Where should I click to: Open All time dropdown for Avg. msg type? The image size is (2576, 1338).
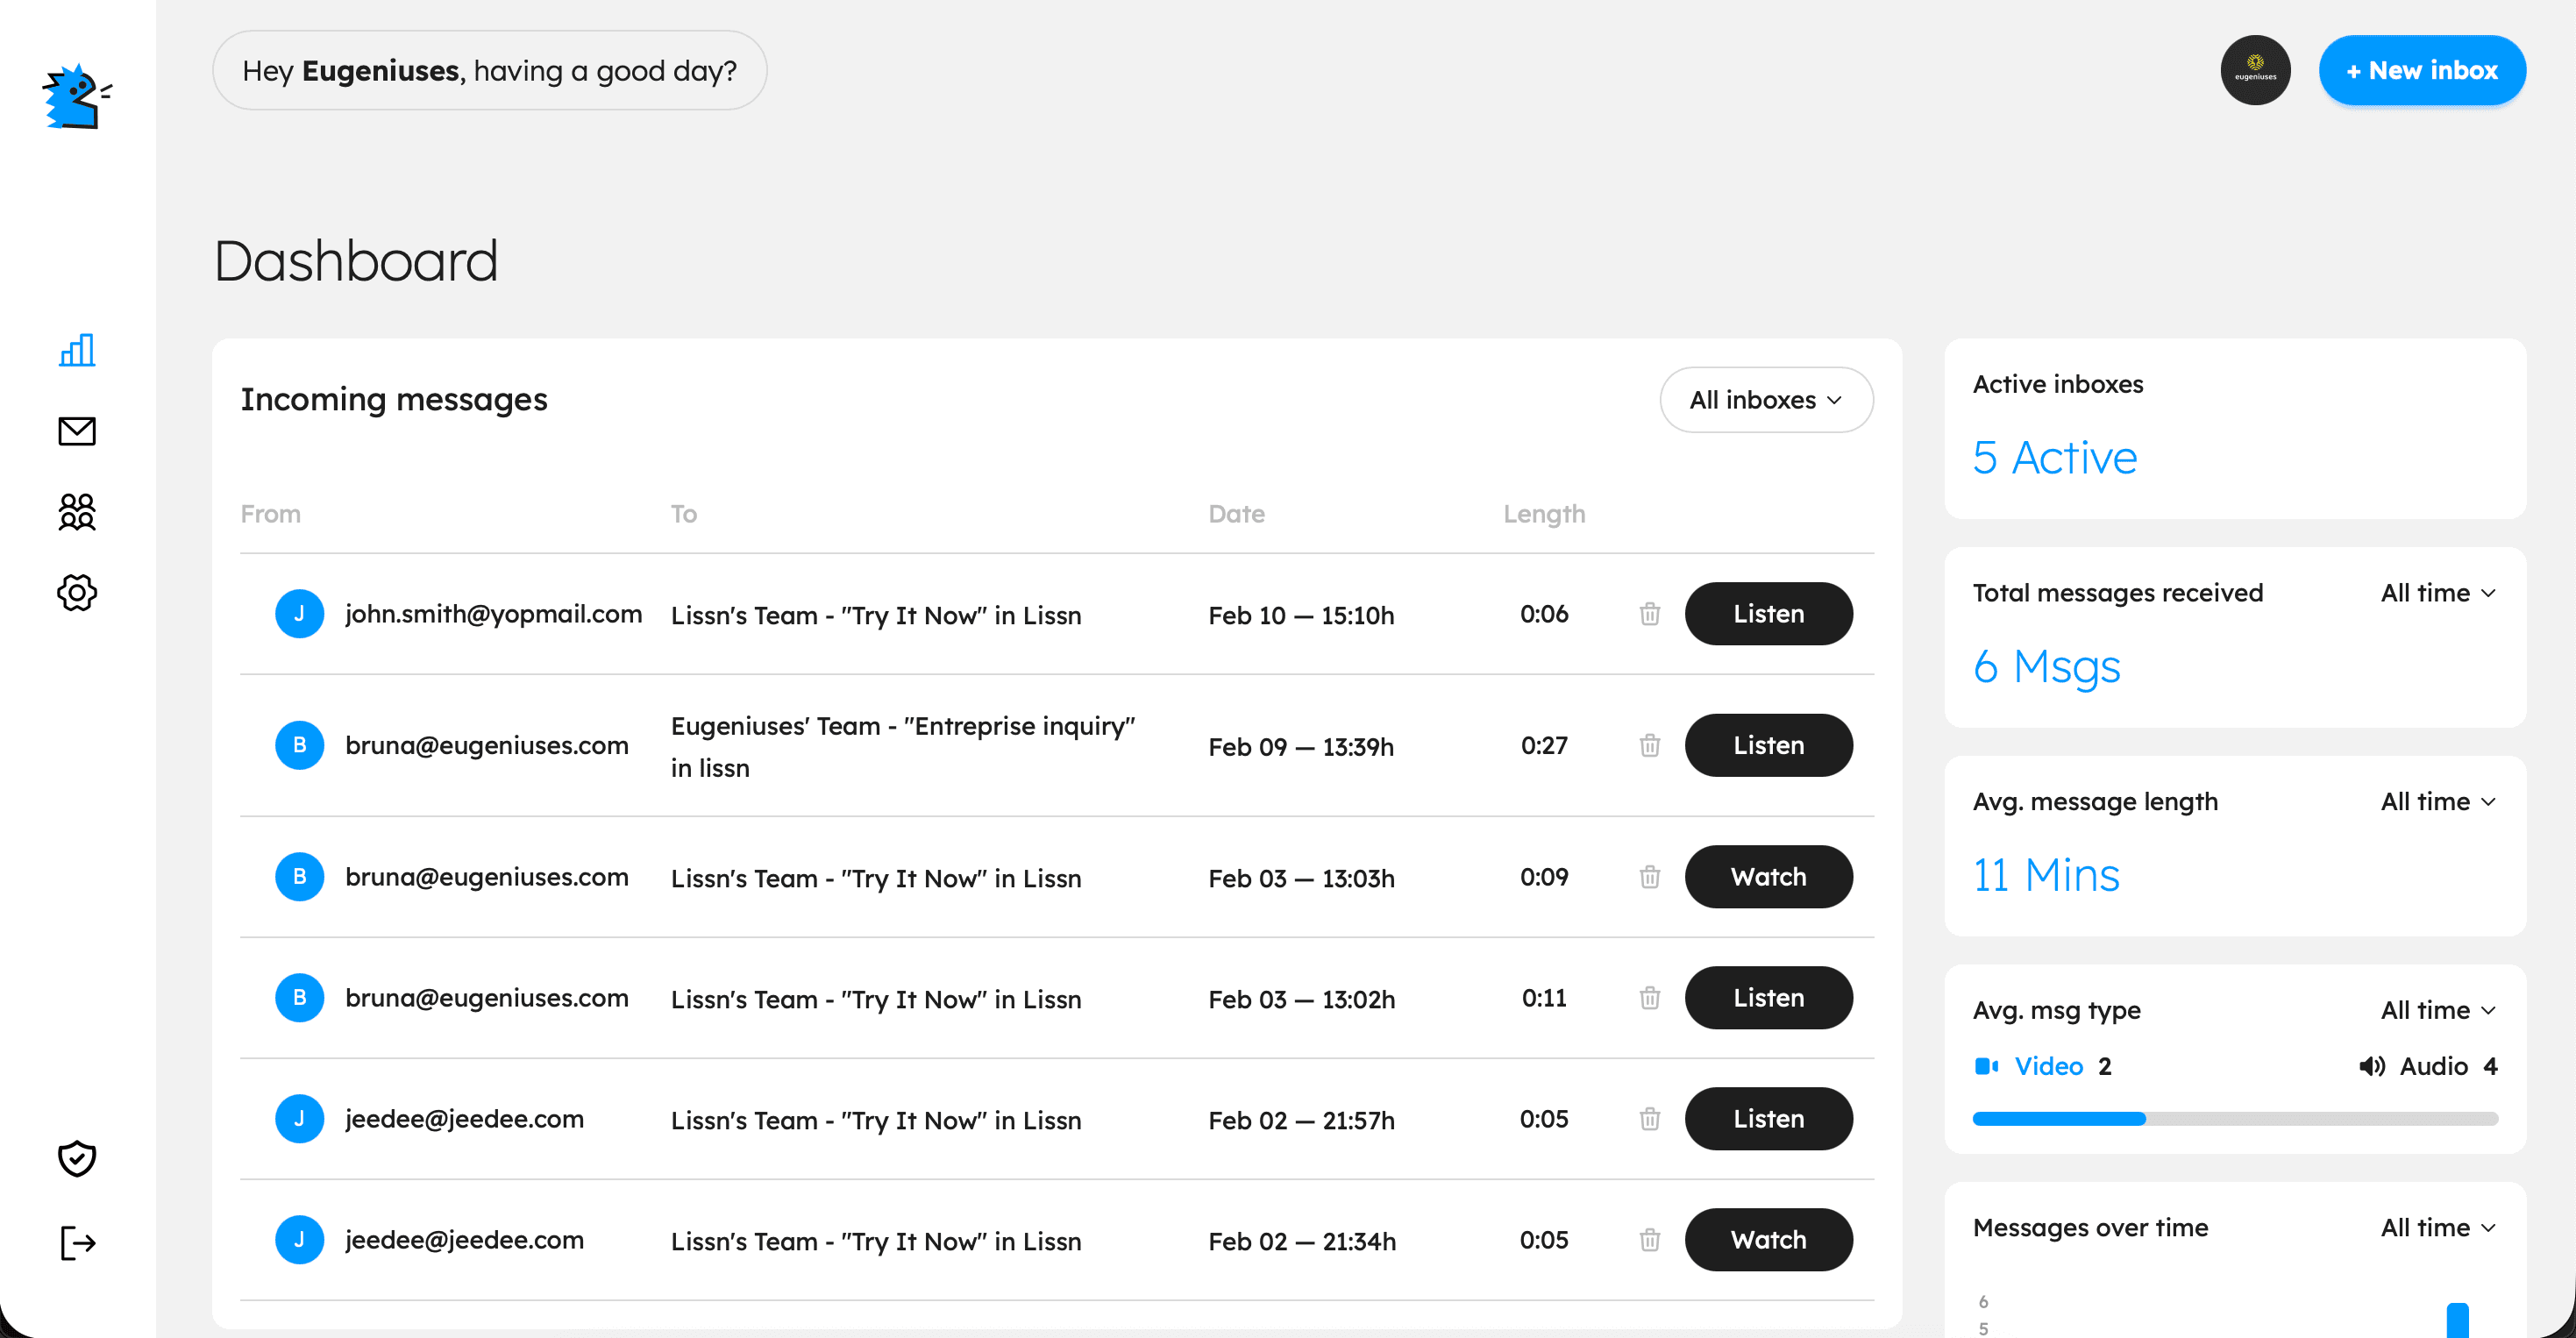(2438, 1010)
